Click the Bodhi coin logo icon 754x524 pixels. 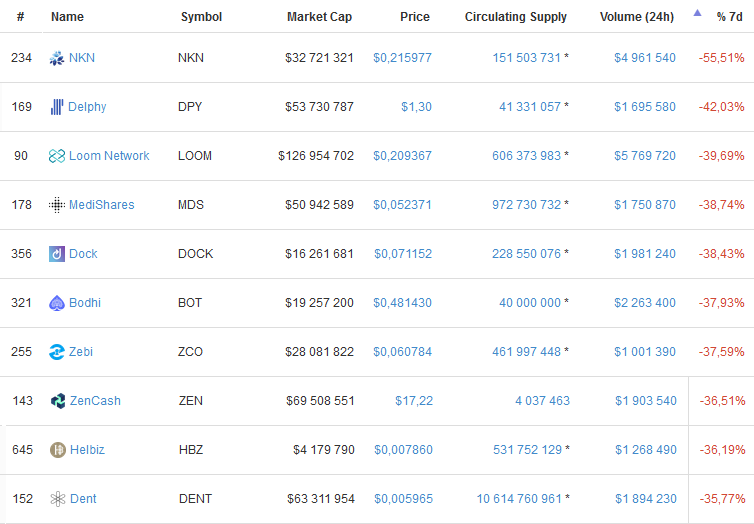tap(57, 303)
